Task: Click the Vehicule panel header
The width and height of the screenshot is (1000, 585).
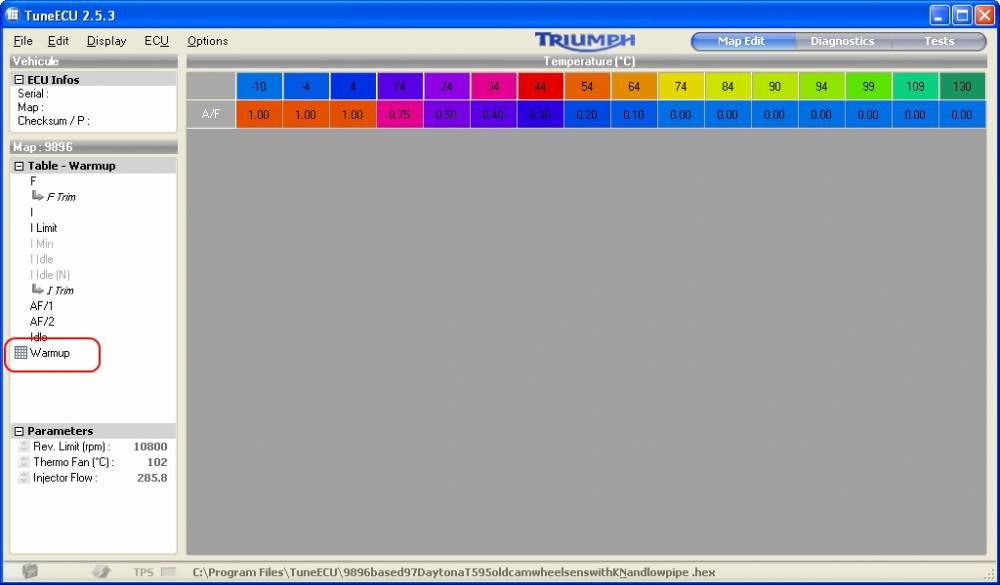Action: (x=94, y=61)
